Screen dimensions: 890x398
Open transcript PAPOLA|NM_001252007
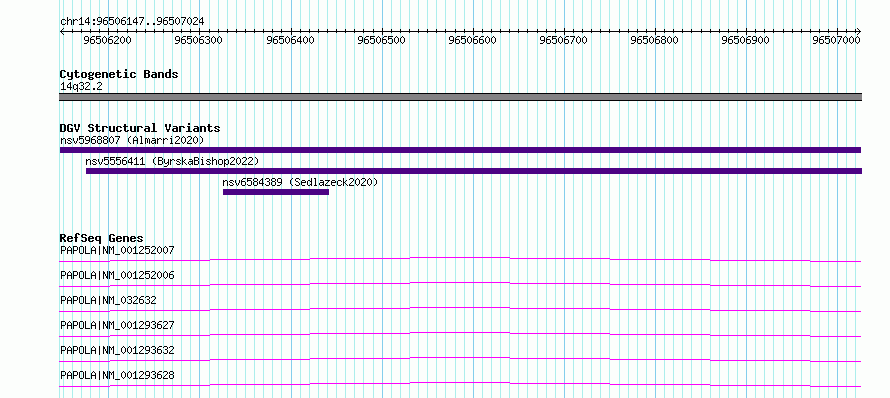[117, 250]
